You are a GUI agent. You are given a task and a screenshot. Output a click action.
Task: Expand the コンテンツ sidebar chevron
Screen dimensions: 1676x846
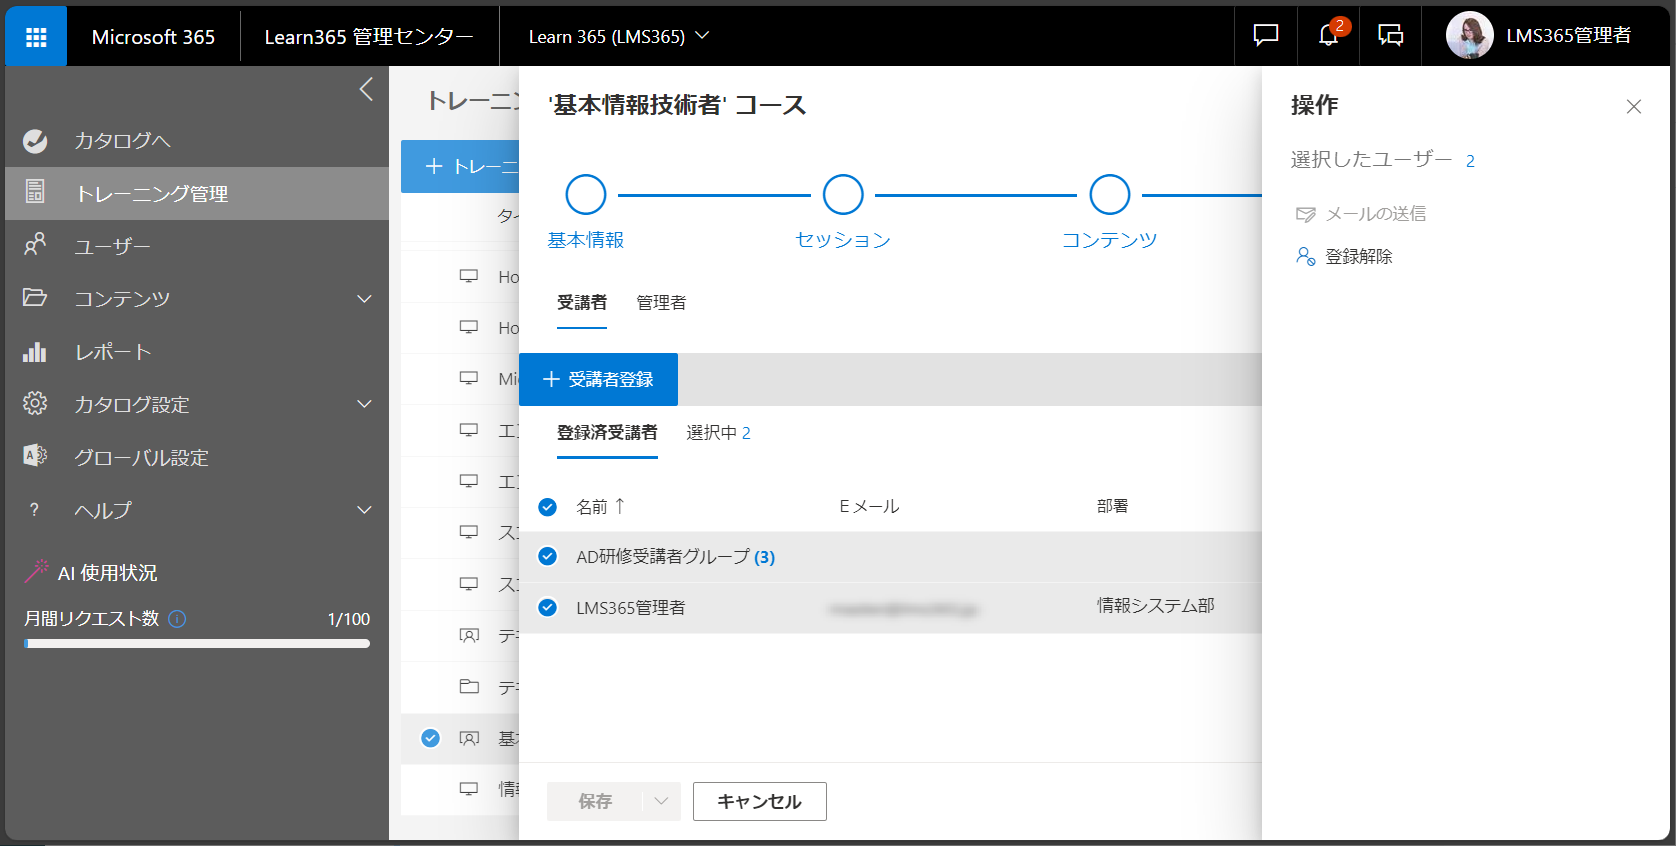click(364, 298)
